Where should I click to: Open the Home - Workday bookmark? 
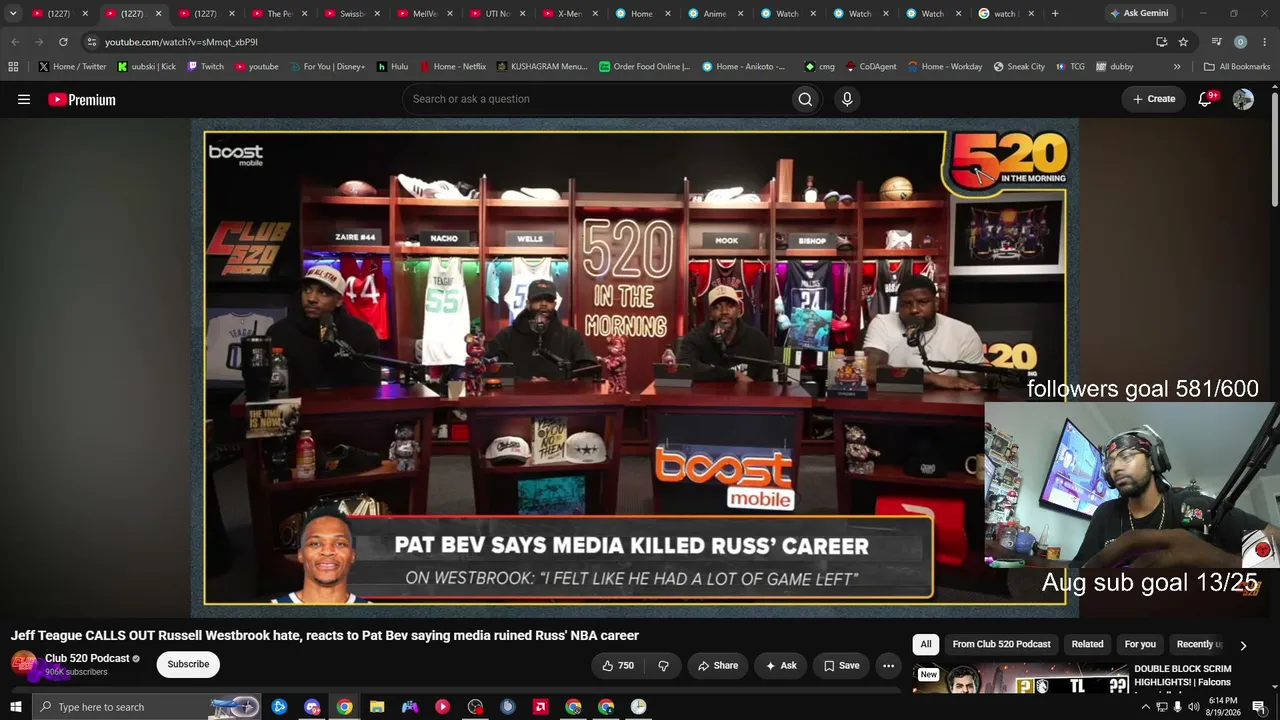(945, 67)
